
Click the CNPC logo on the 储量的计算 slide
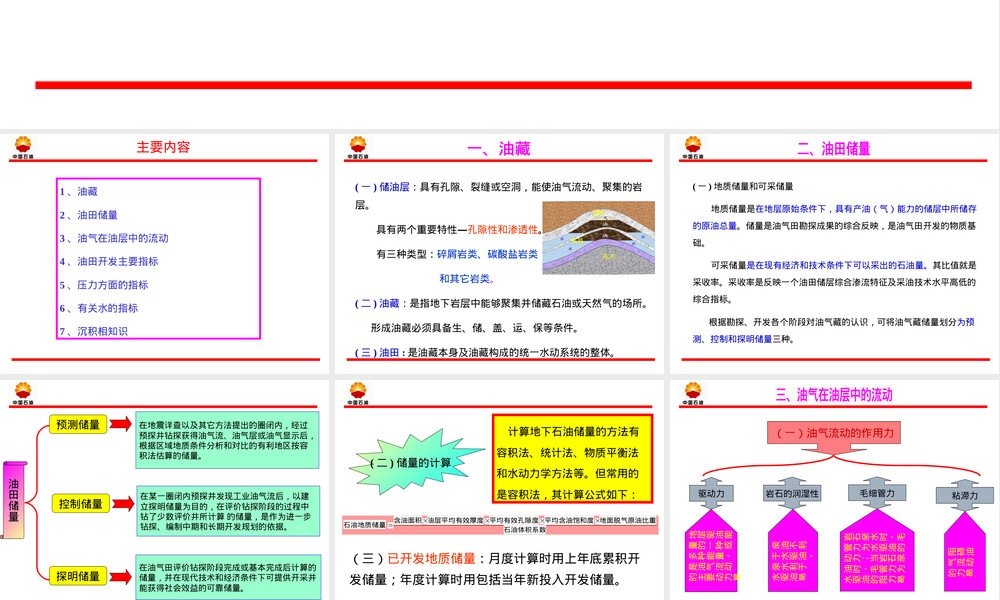point(358,393)
